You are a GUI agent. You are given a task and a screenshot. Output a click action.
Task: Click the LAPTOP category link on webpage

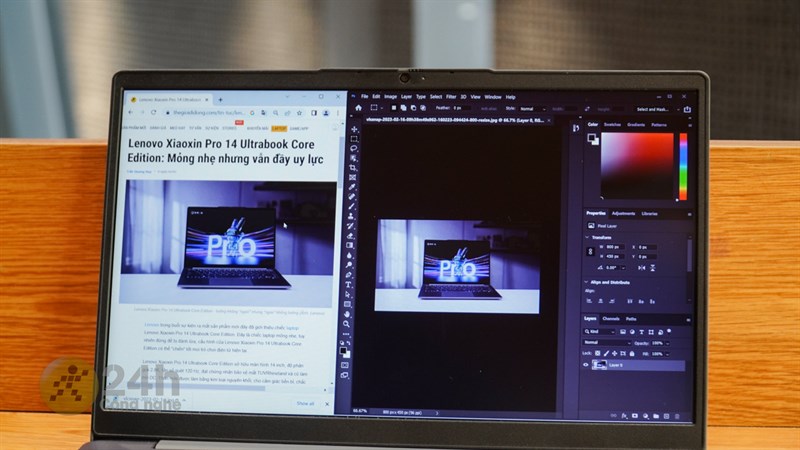pos(279,129)
